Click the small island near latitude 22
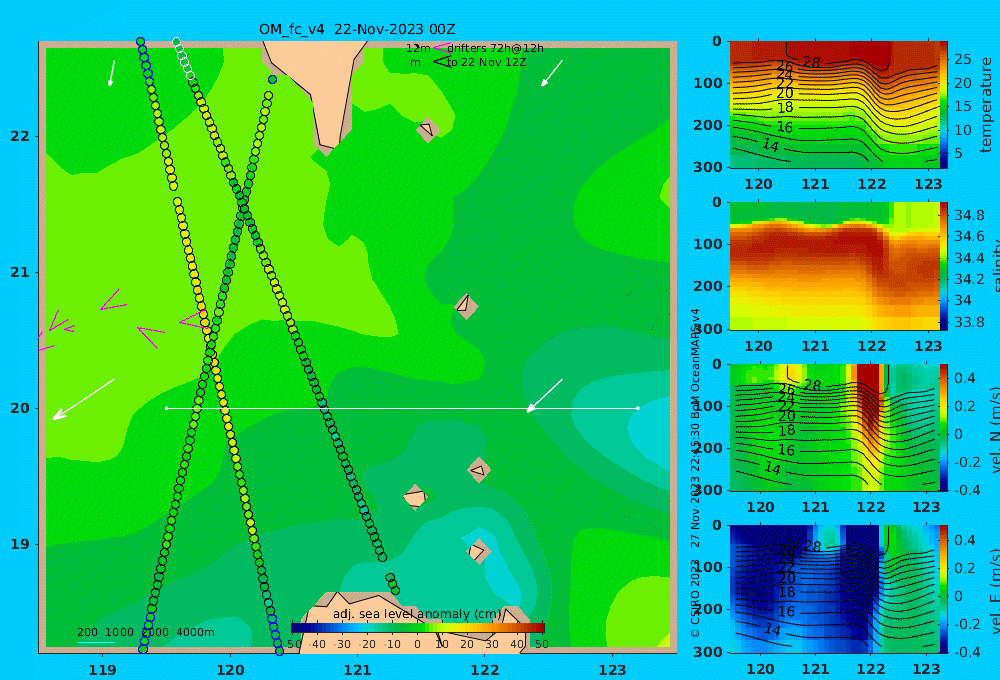Image resolution: width=1000 pixels, height=680 pixels. [x=427, y=130]
